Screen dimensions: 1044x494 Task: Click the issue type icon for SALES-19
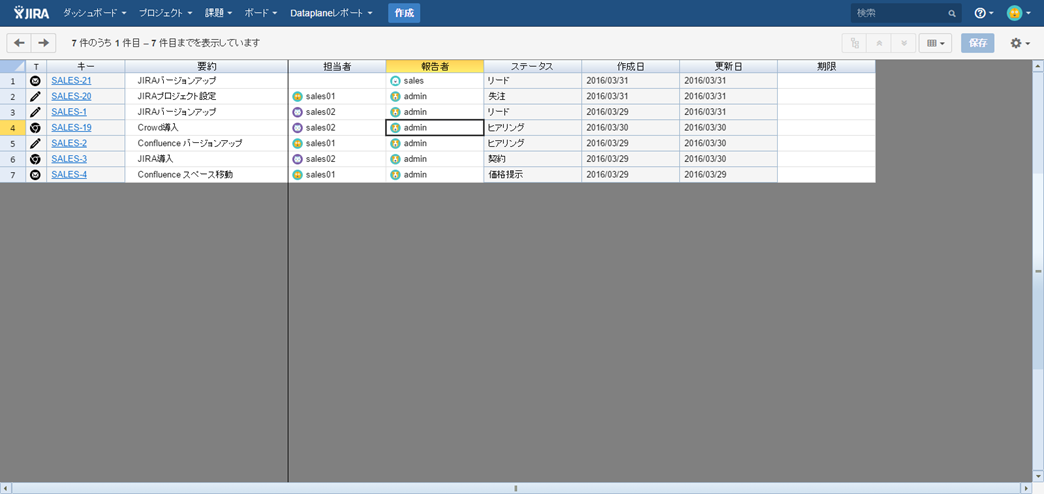coord(35,127)
